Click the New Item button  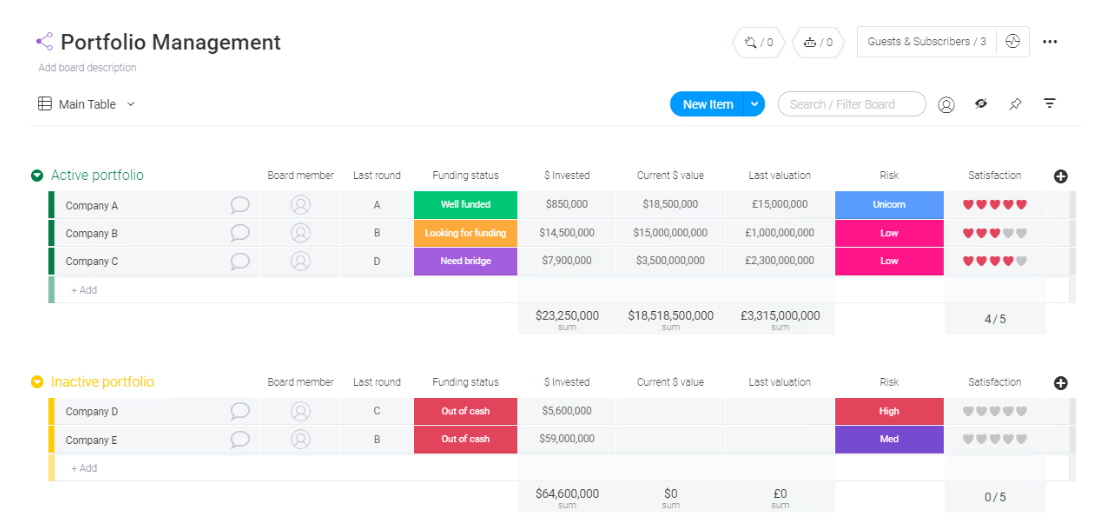[x=707, y=104]
